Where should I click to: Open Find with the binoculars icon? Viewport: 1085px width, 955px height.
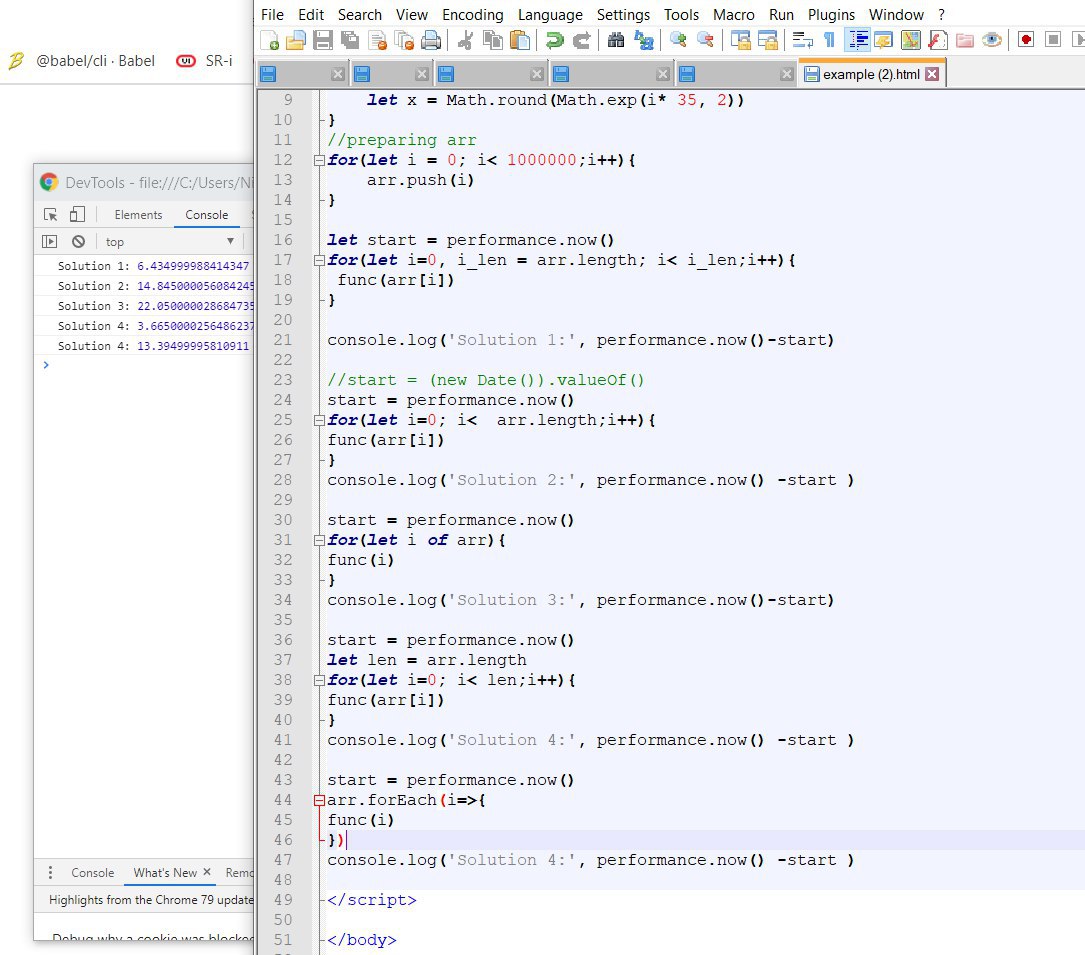616,41
